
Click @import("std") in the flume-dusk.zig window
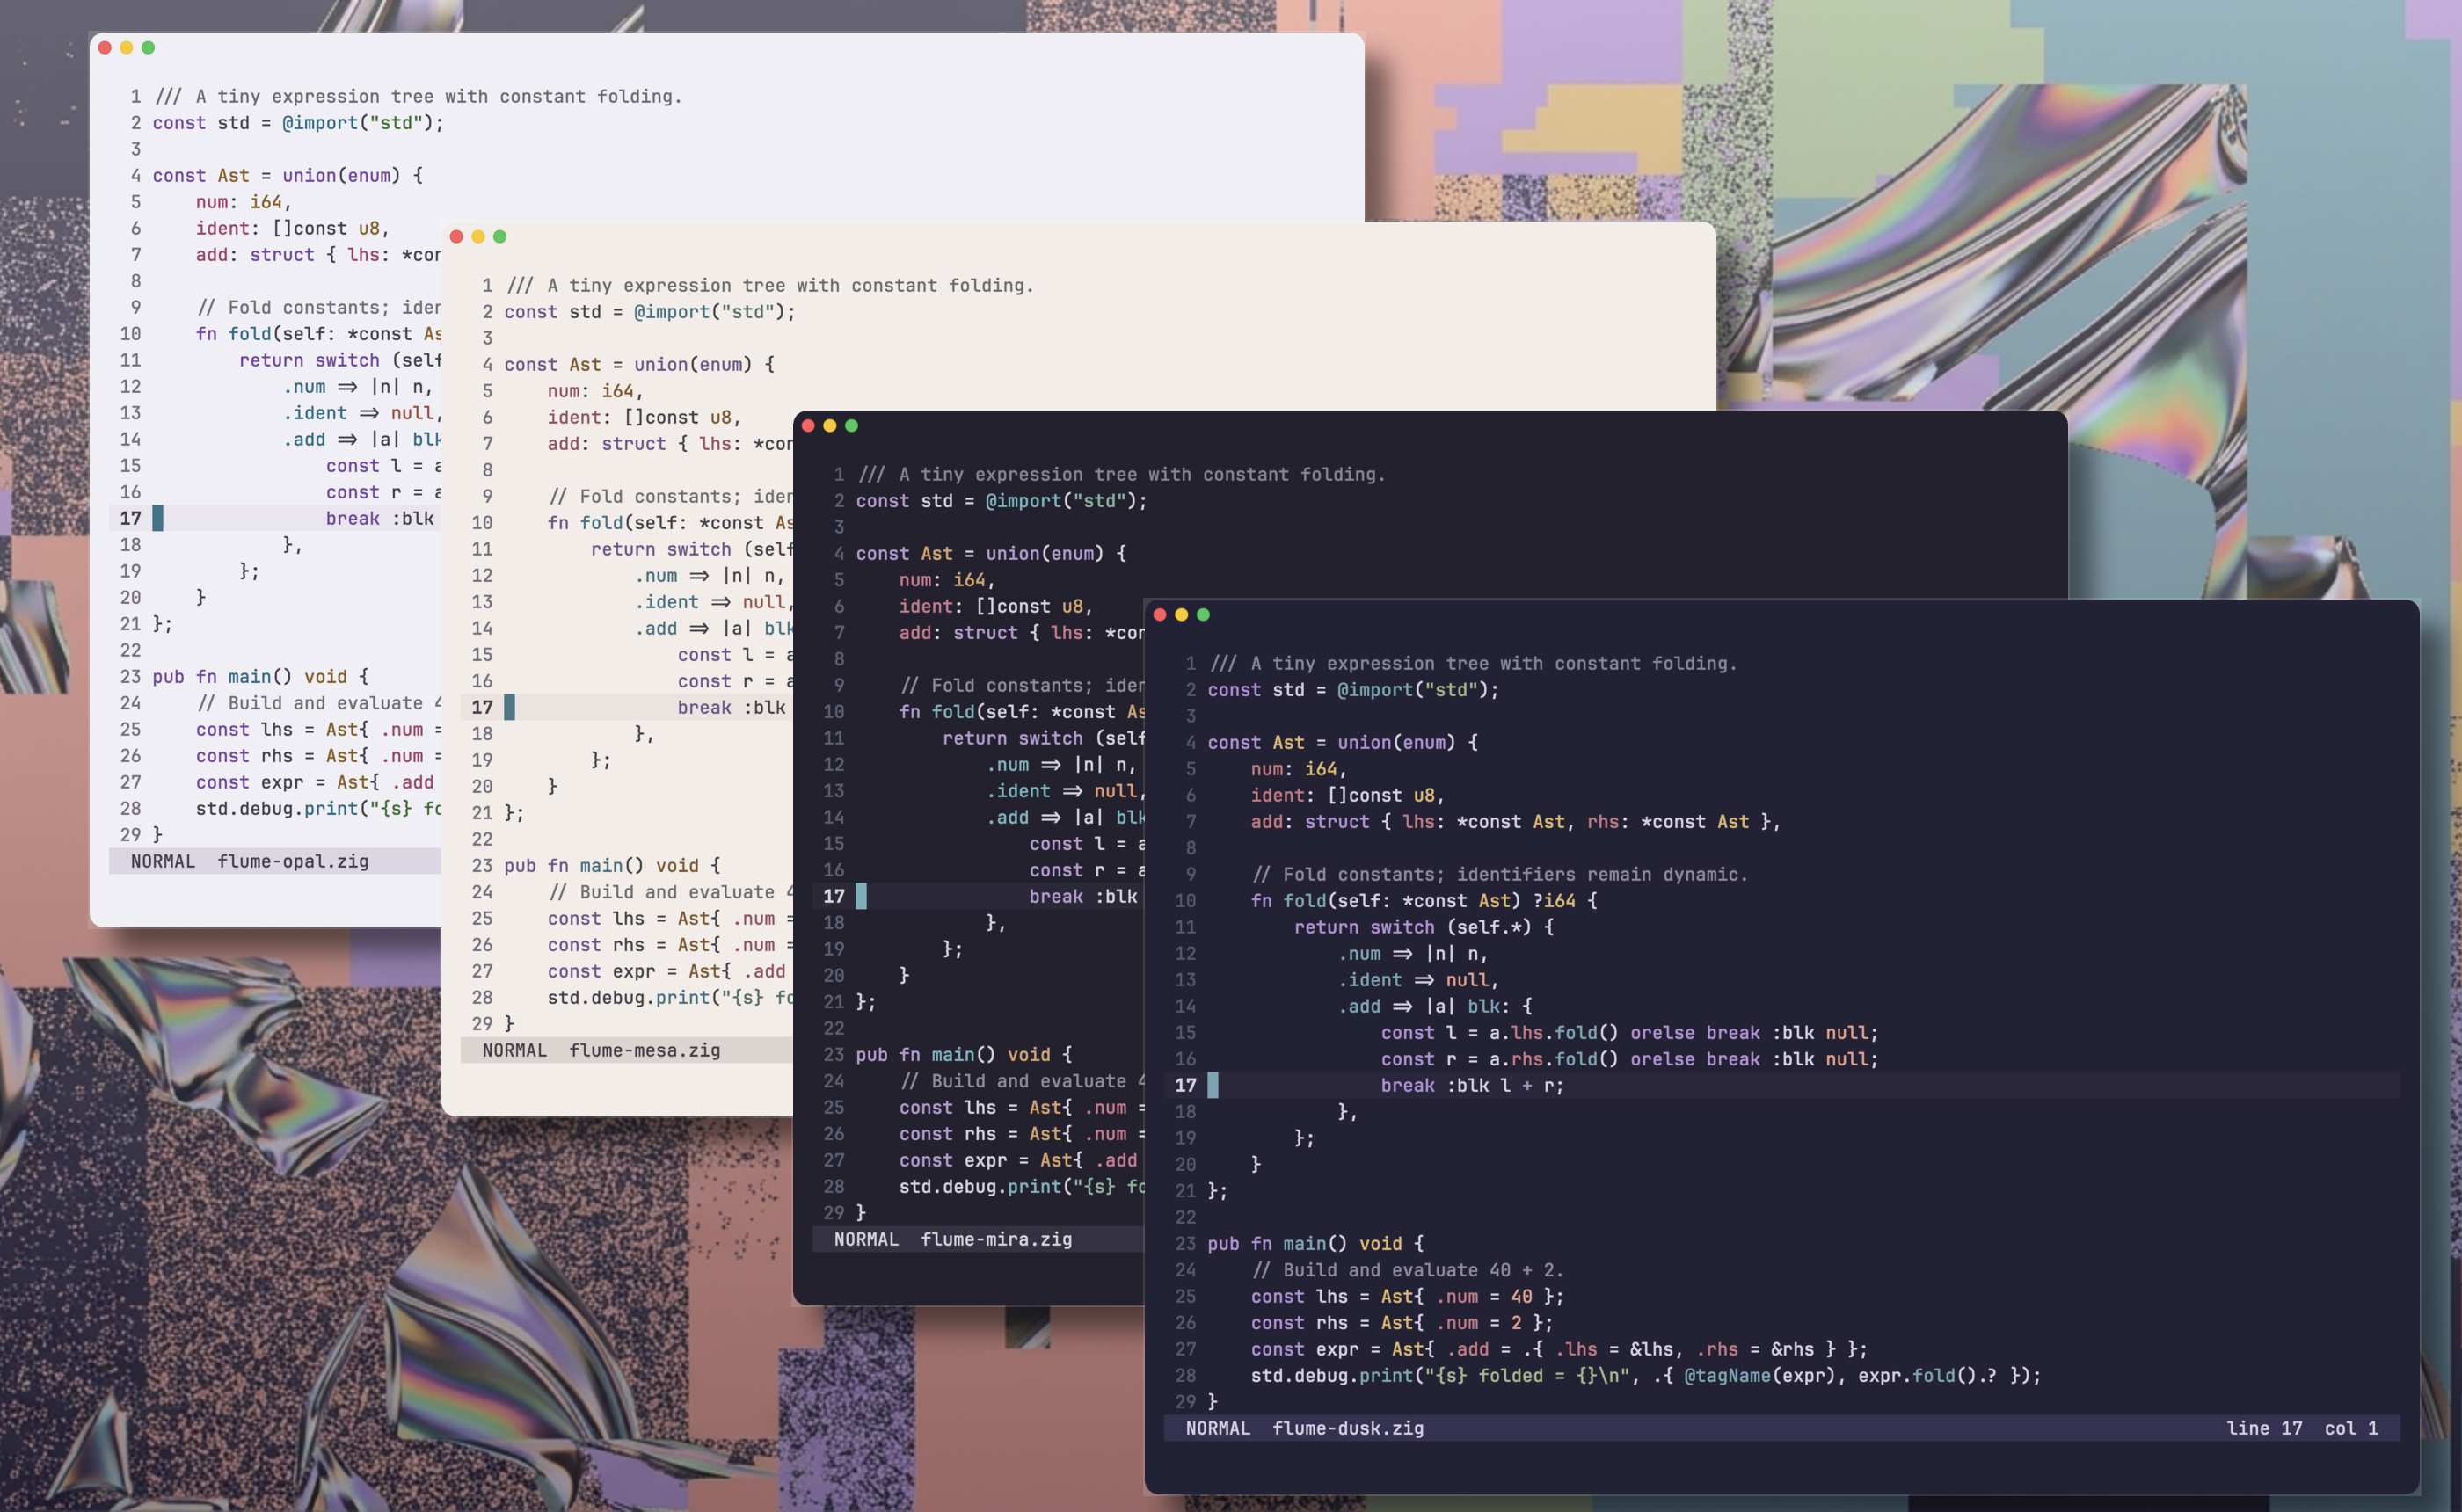point(1413,690)
